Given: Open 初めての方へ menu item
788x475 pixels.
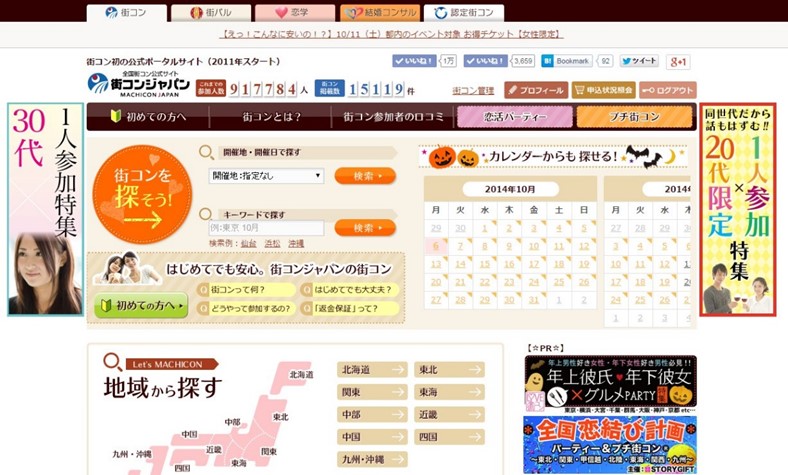Looking at the screenshot, I should pyautogui.click(x=148, y=117).
